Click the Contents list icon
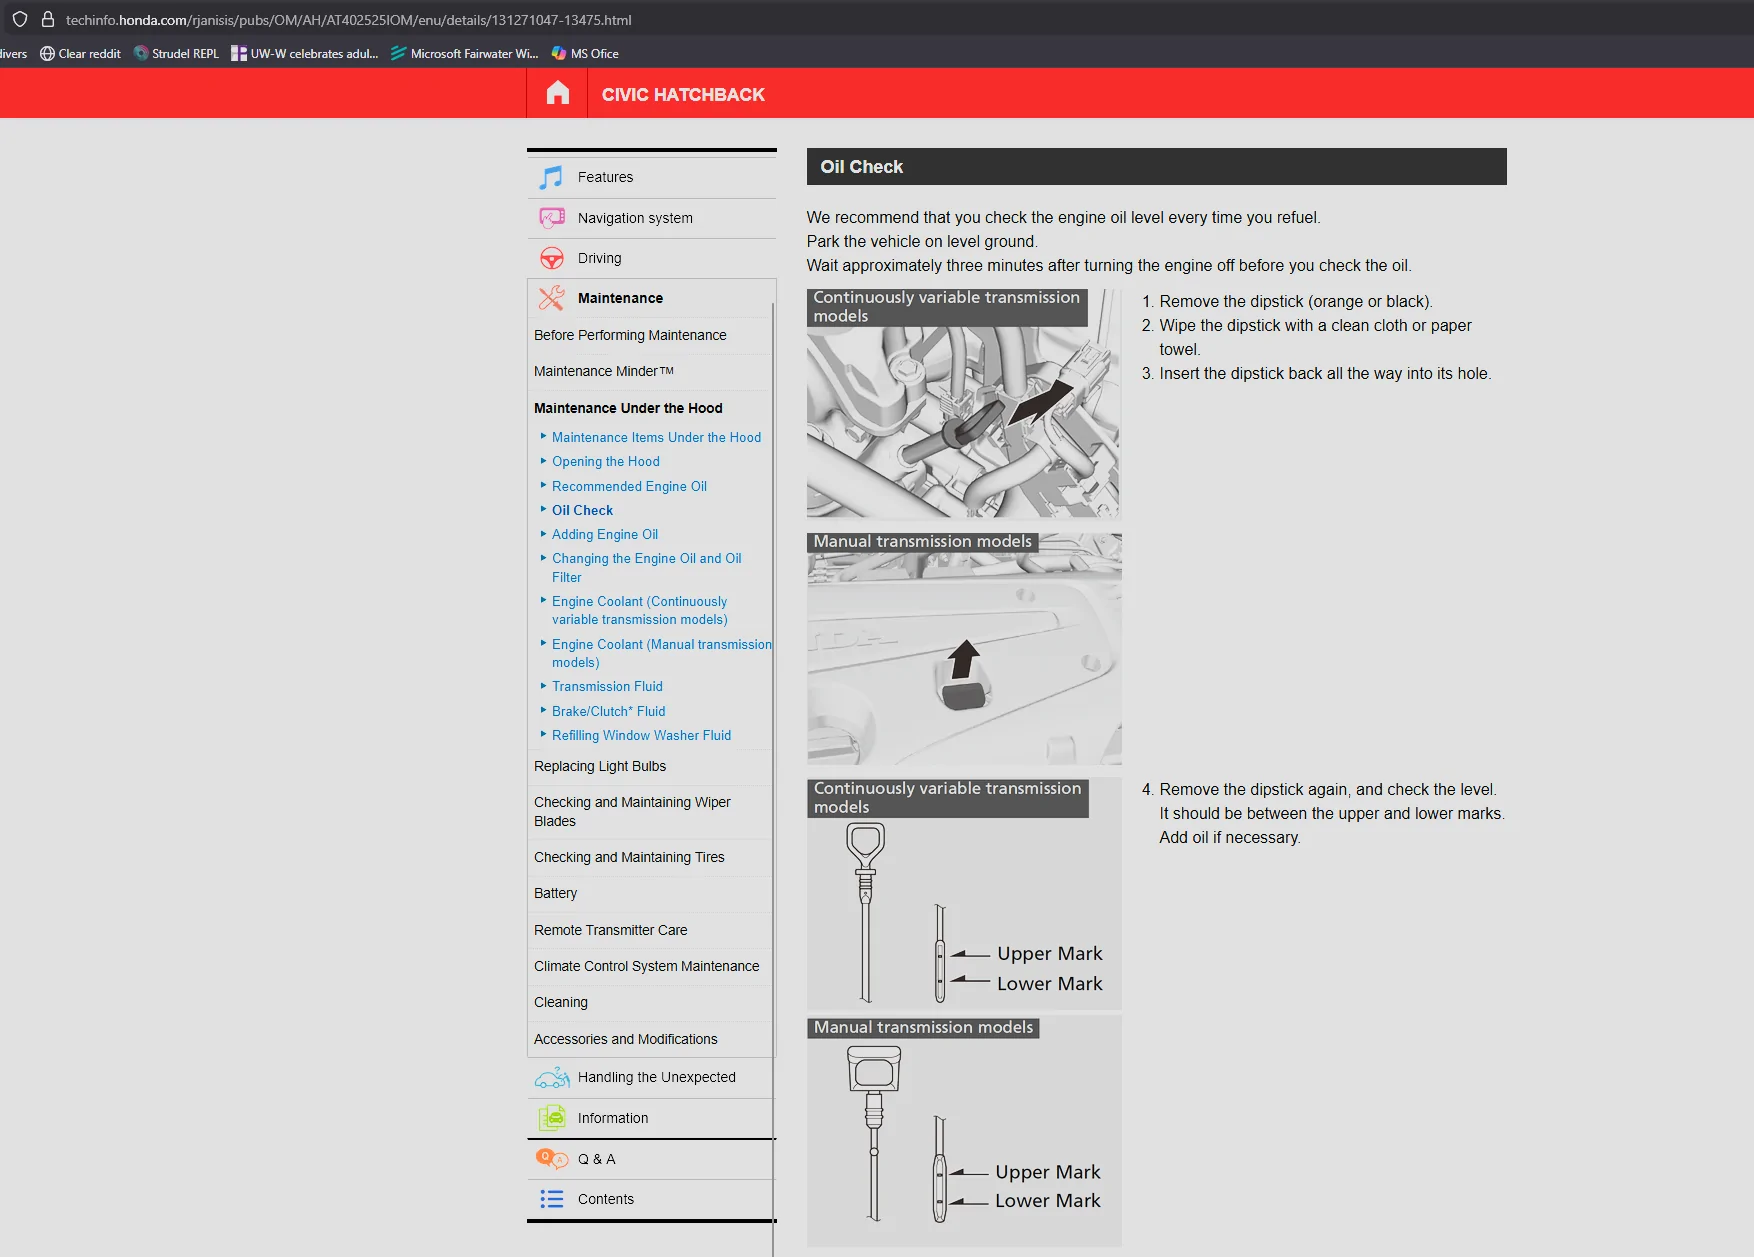Viewport: 1754px width, 1257px height. [x=552, y=1199]
